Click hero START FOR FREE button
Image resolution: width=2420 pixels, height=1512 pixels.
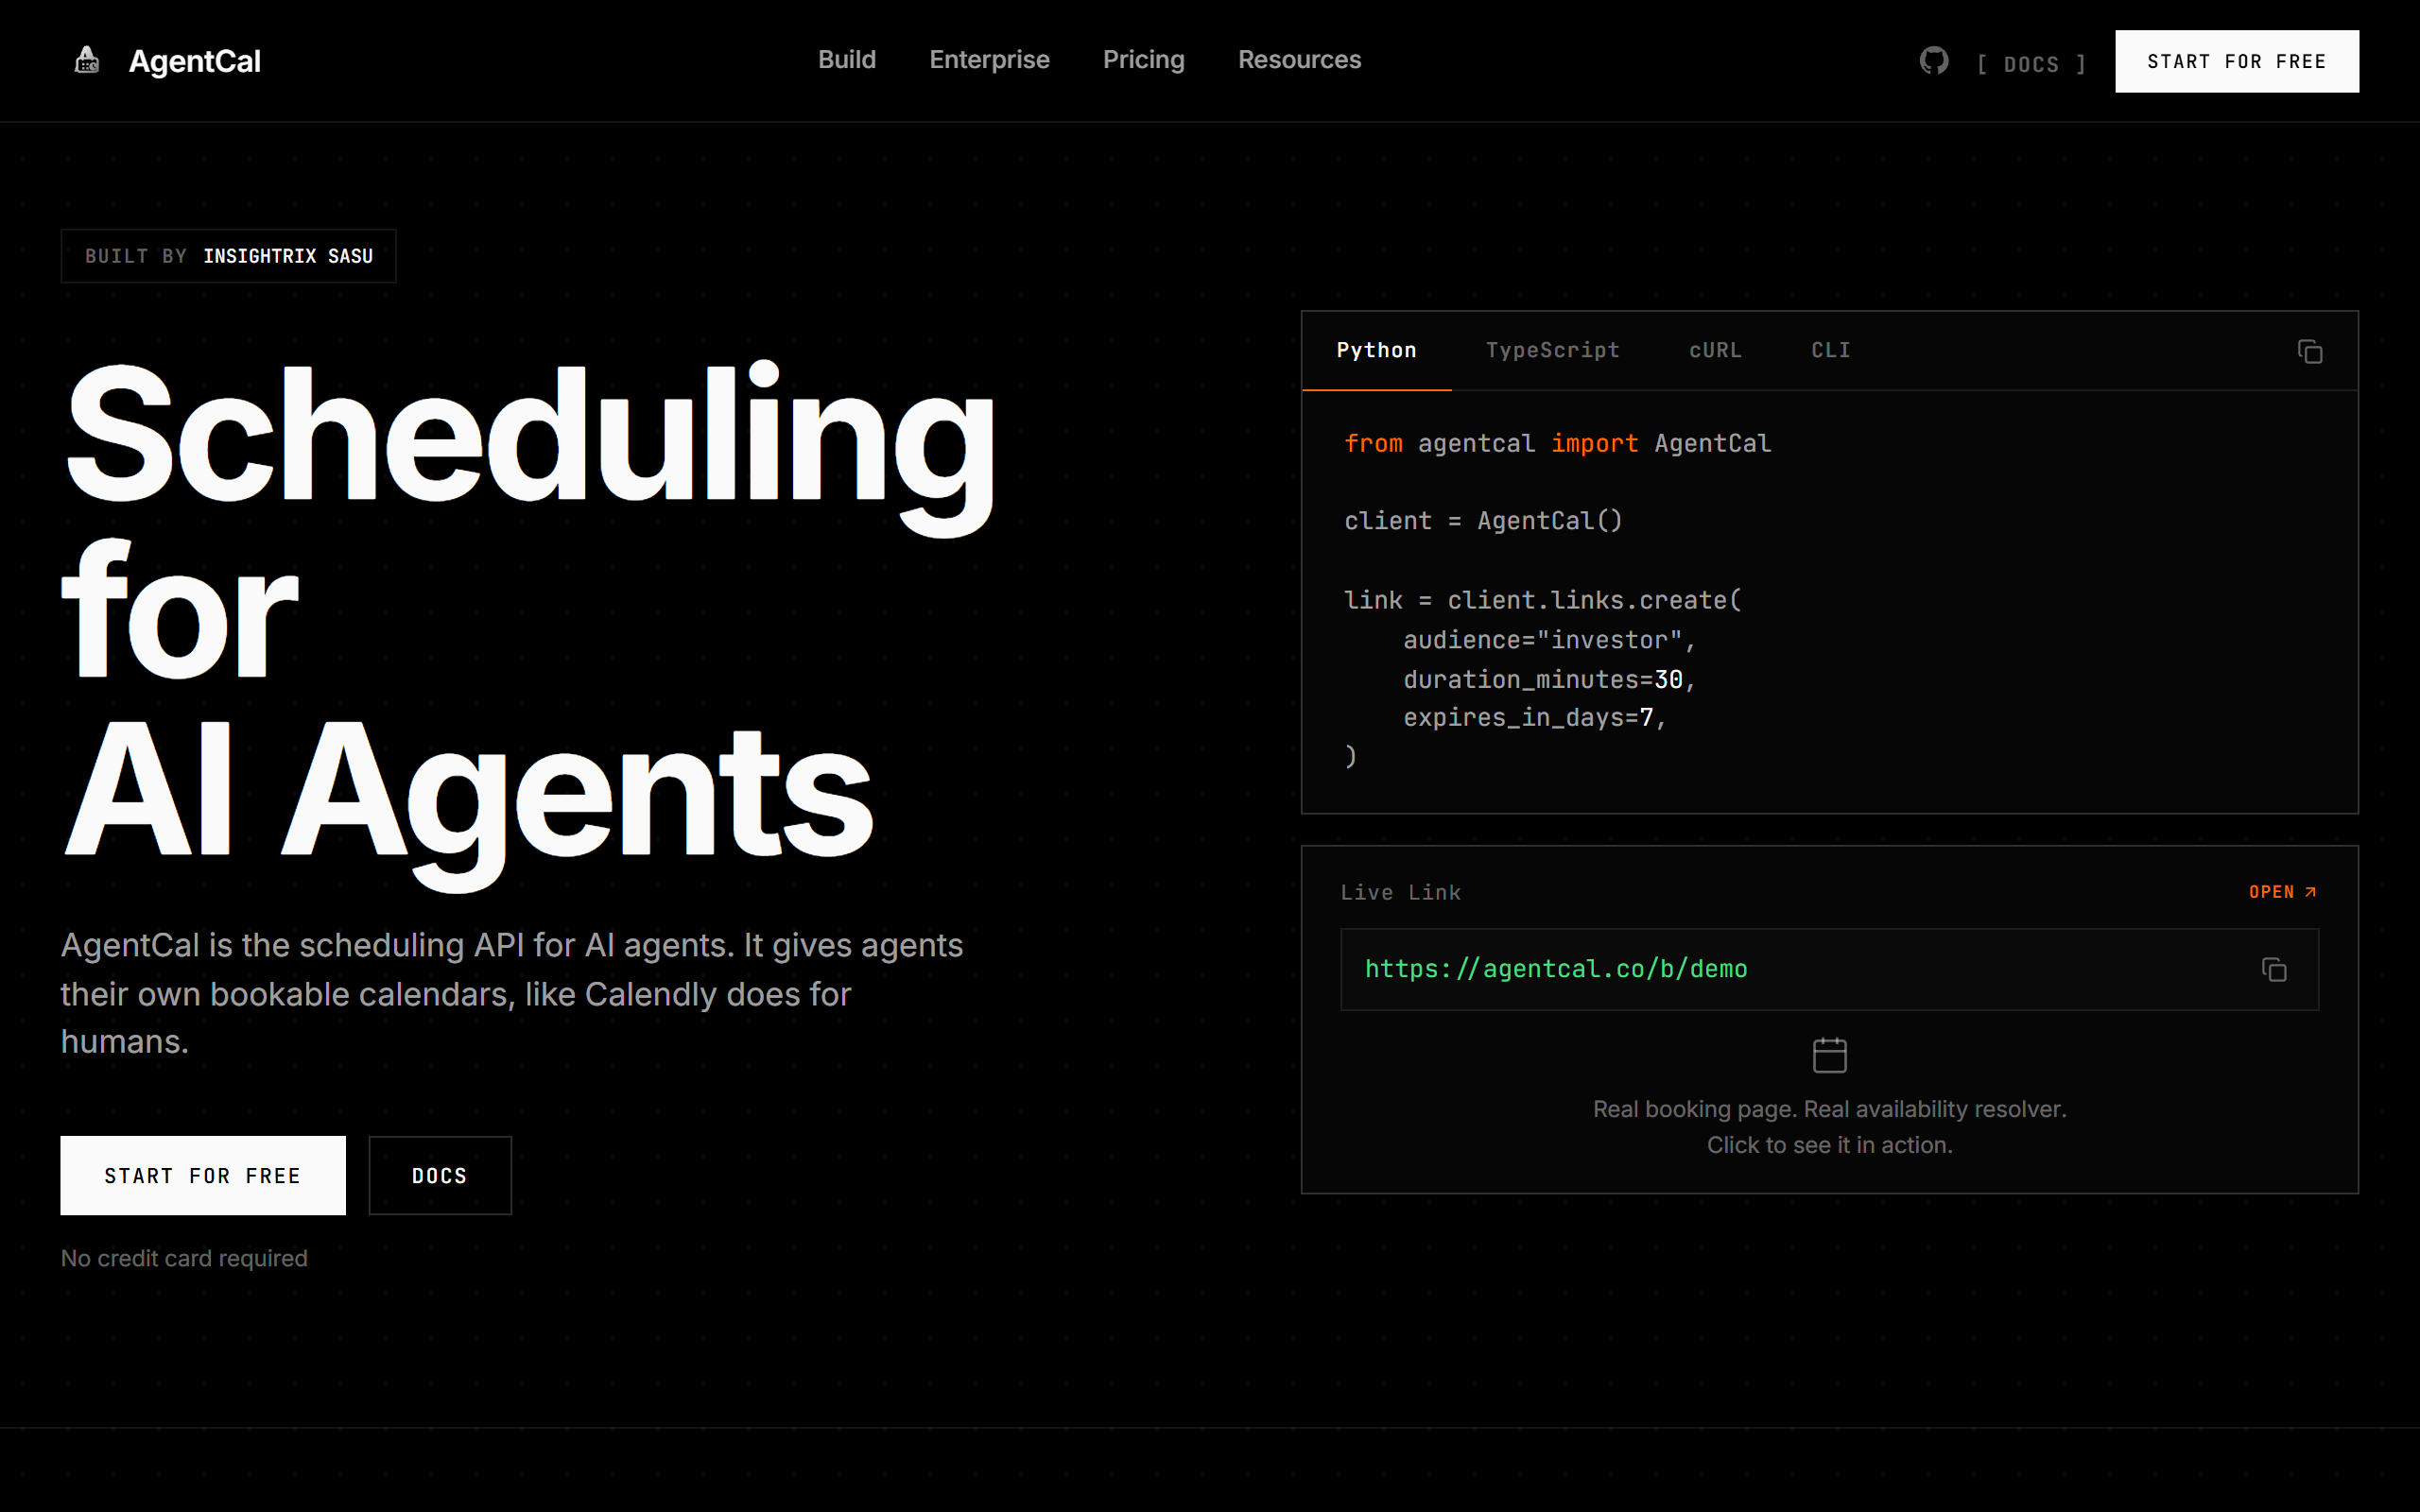(x=203, y=1175)
